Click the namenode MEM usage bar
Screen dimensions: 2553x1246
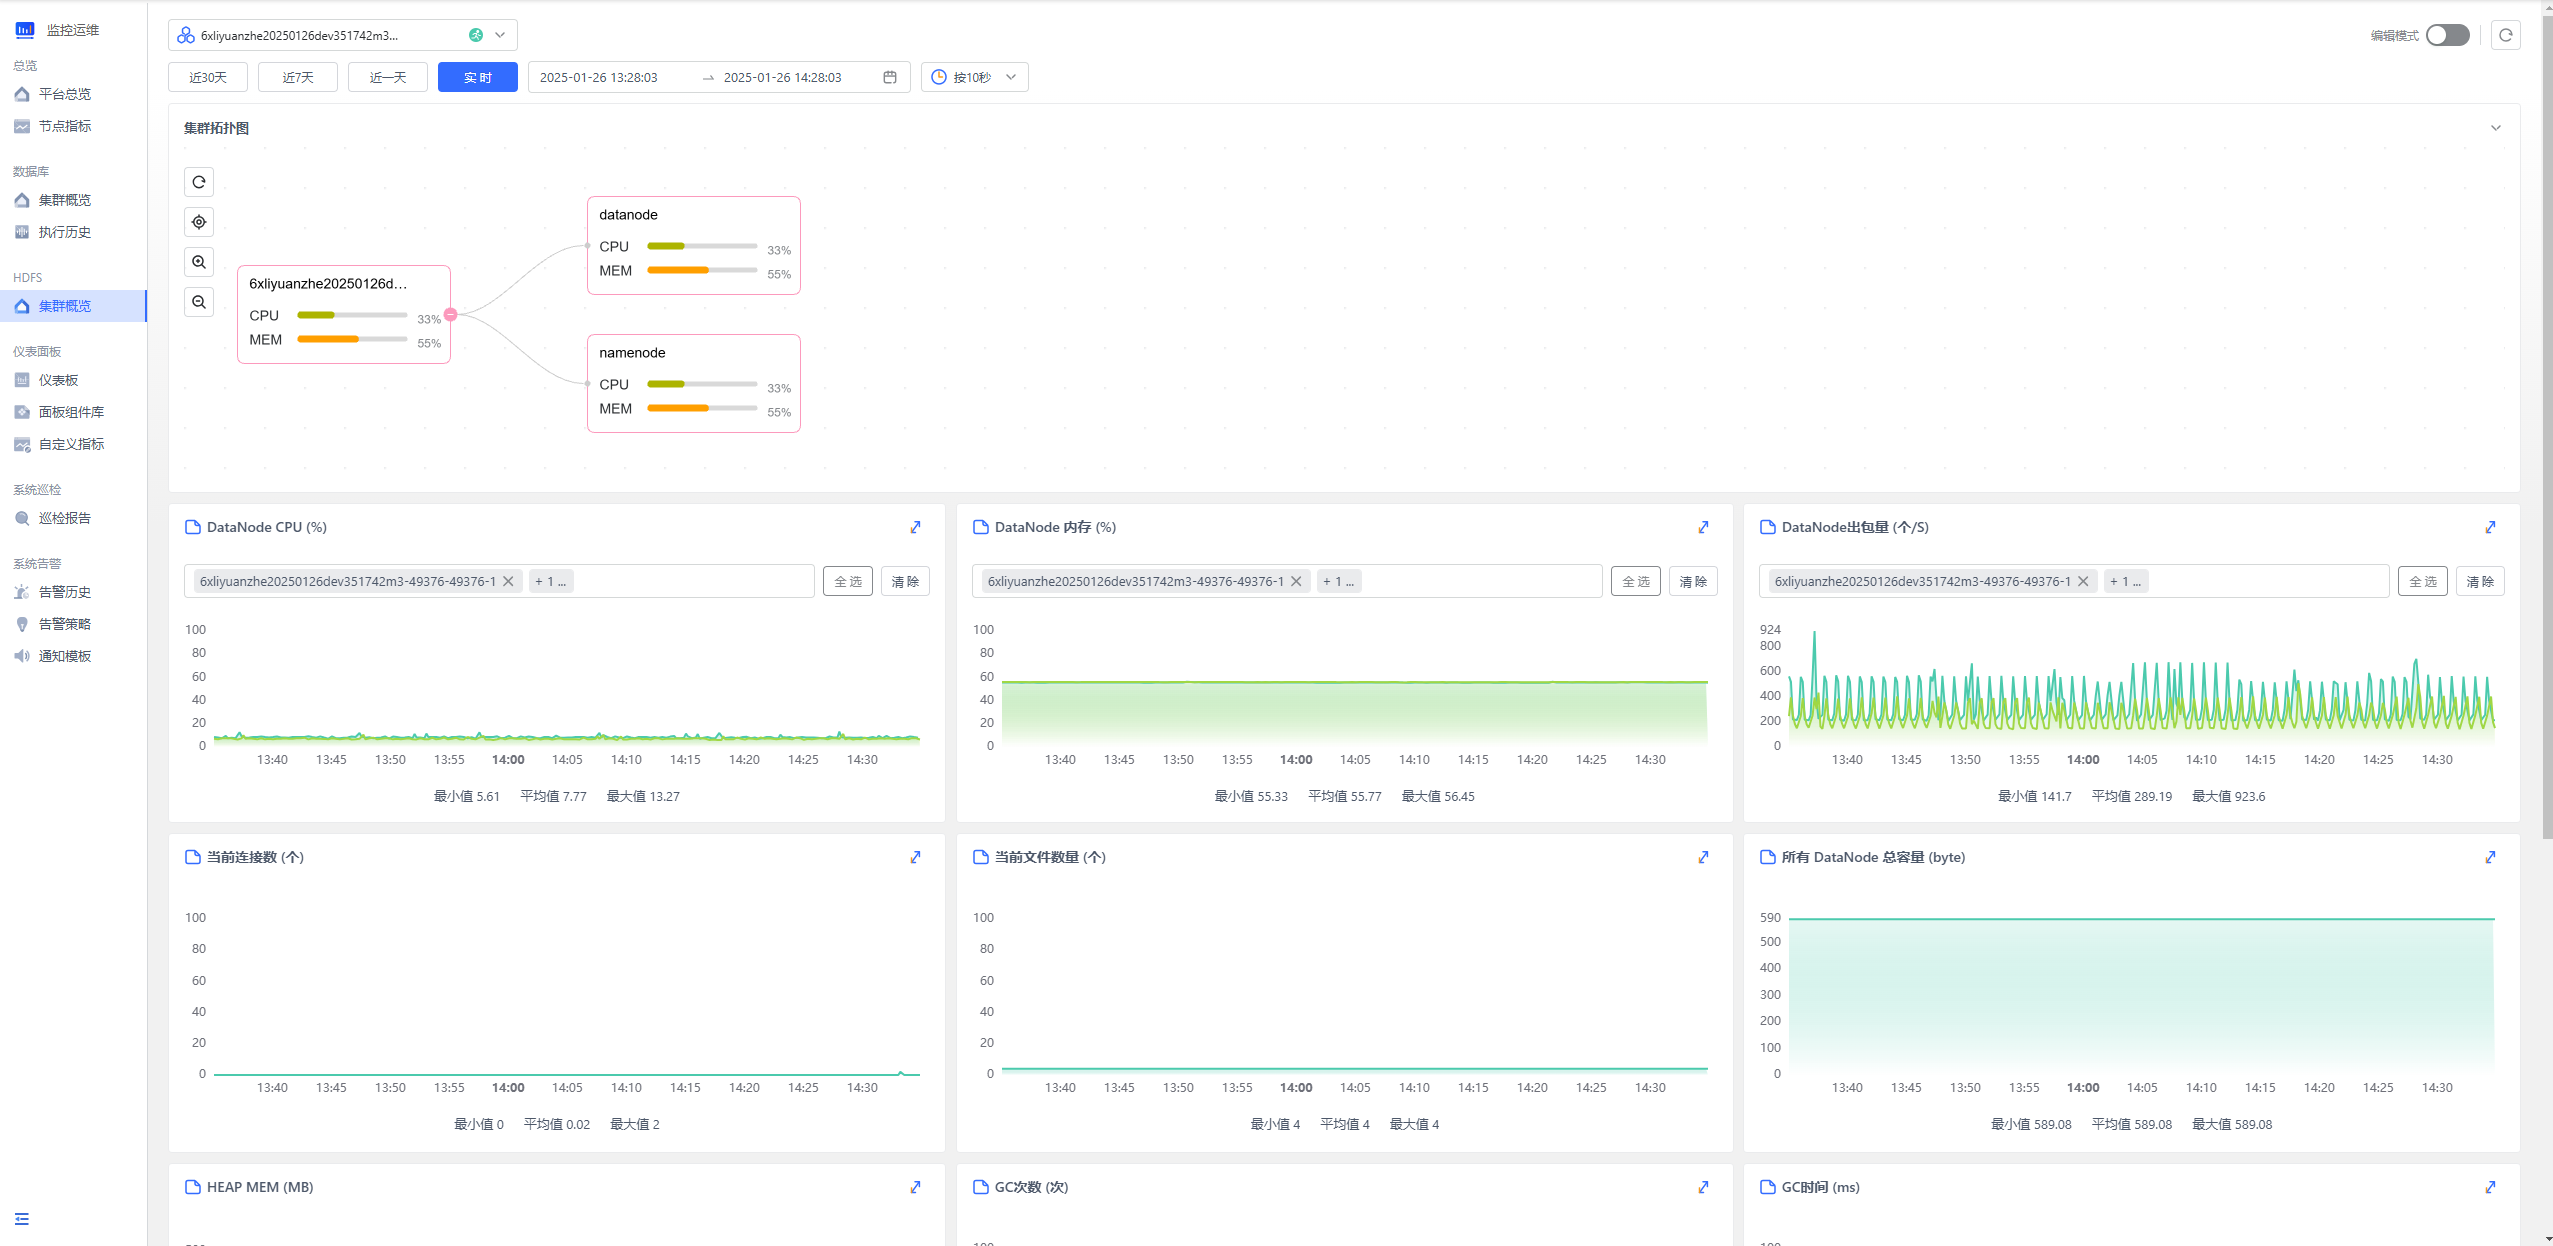click(x=702, y=408)
